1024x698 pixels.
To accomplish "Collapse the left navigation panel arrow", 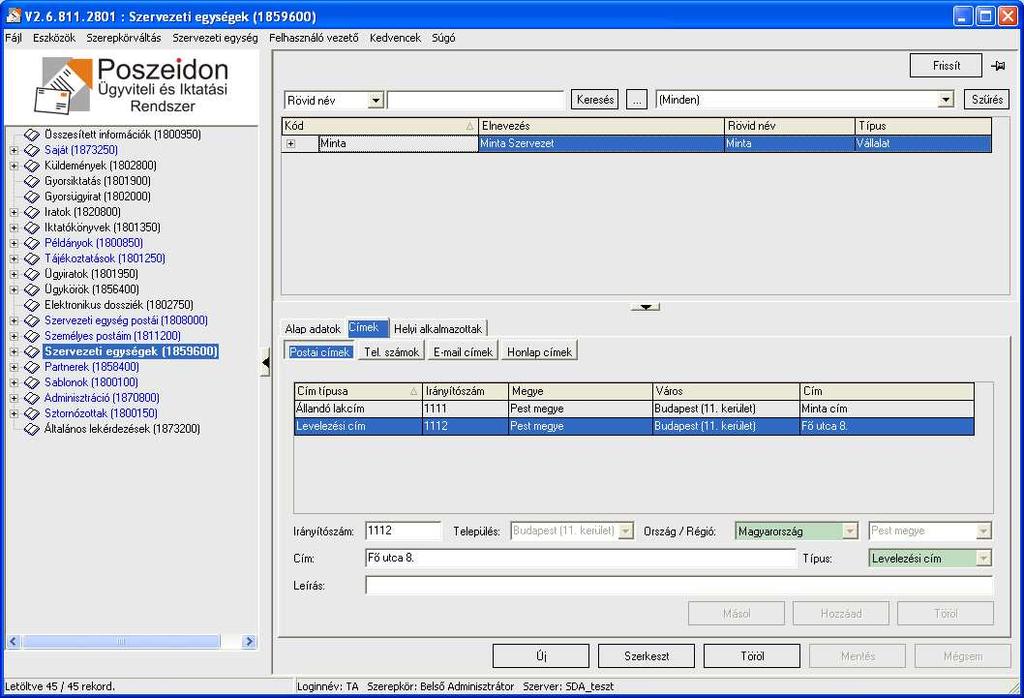I will coord(265,363).
